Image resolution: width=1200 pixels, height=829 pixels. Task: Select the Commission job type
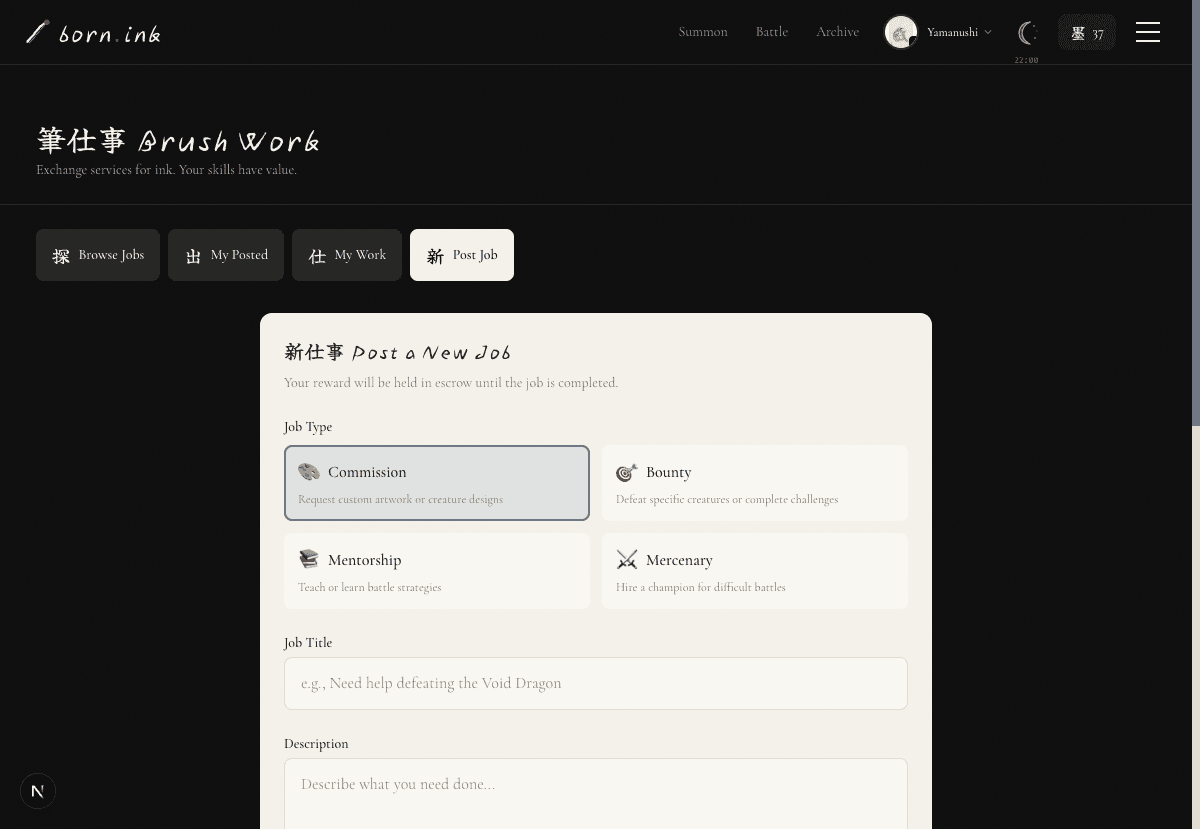tap(437, 483)
